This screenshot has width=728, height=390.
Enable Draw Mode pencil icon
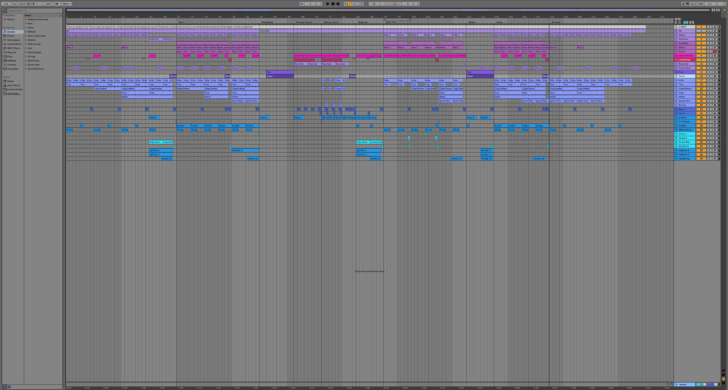683,4
